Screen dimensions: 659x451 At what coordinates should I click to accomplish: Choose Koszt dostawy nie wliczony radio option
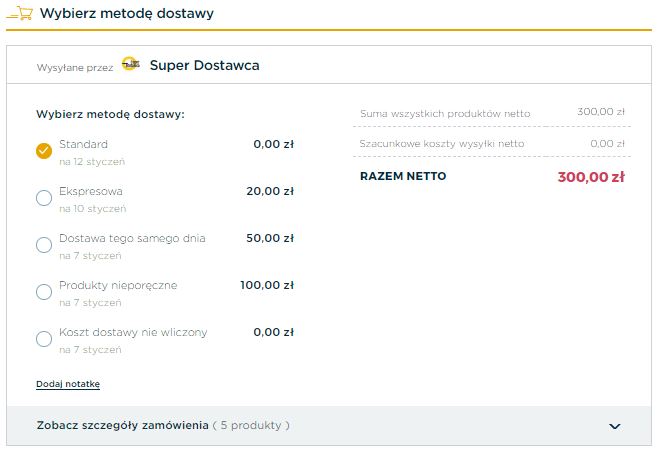(x=44, y=339)
